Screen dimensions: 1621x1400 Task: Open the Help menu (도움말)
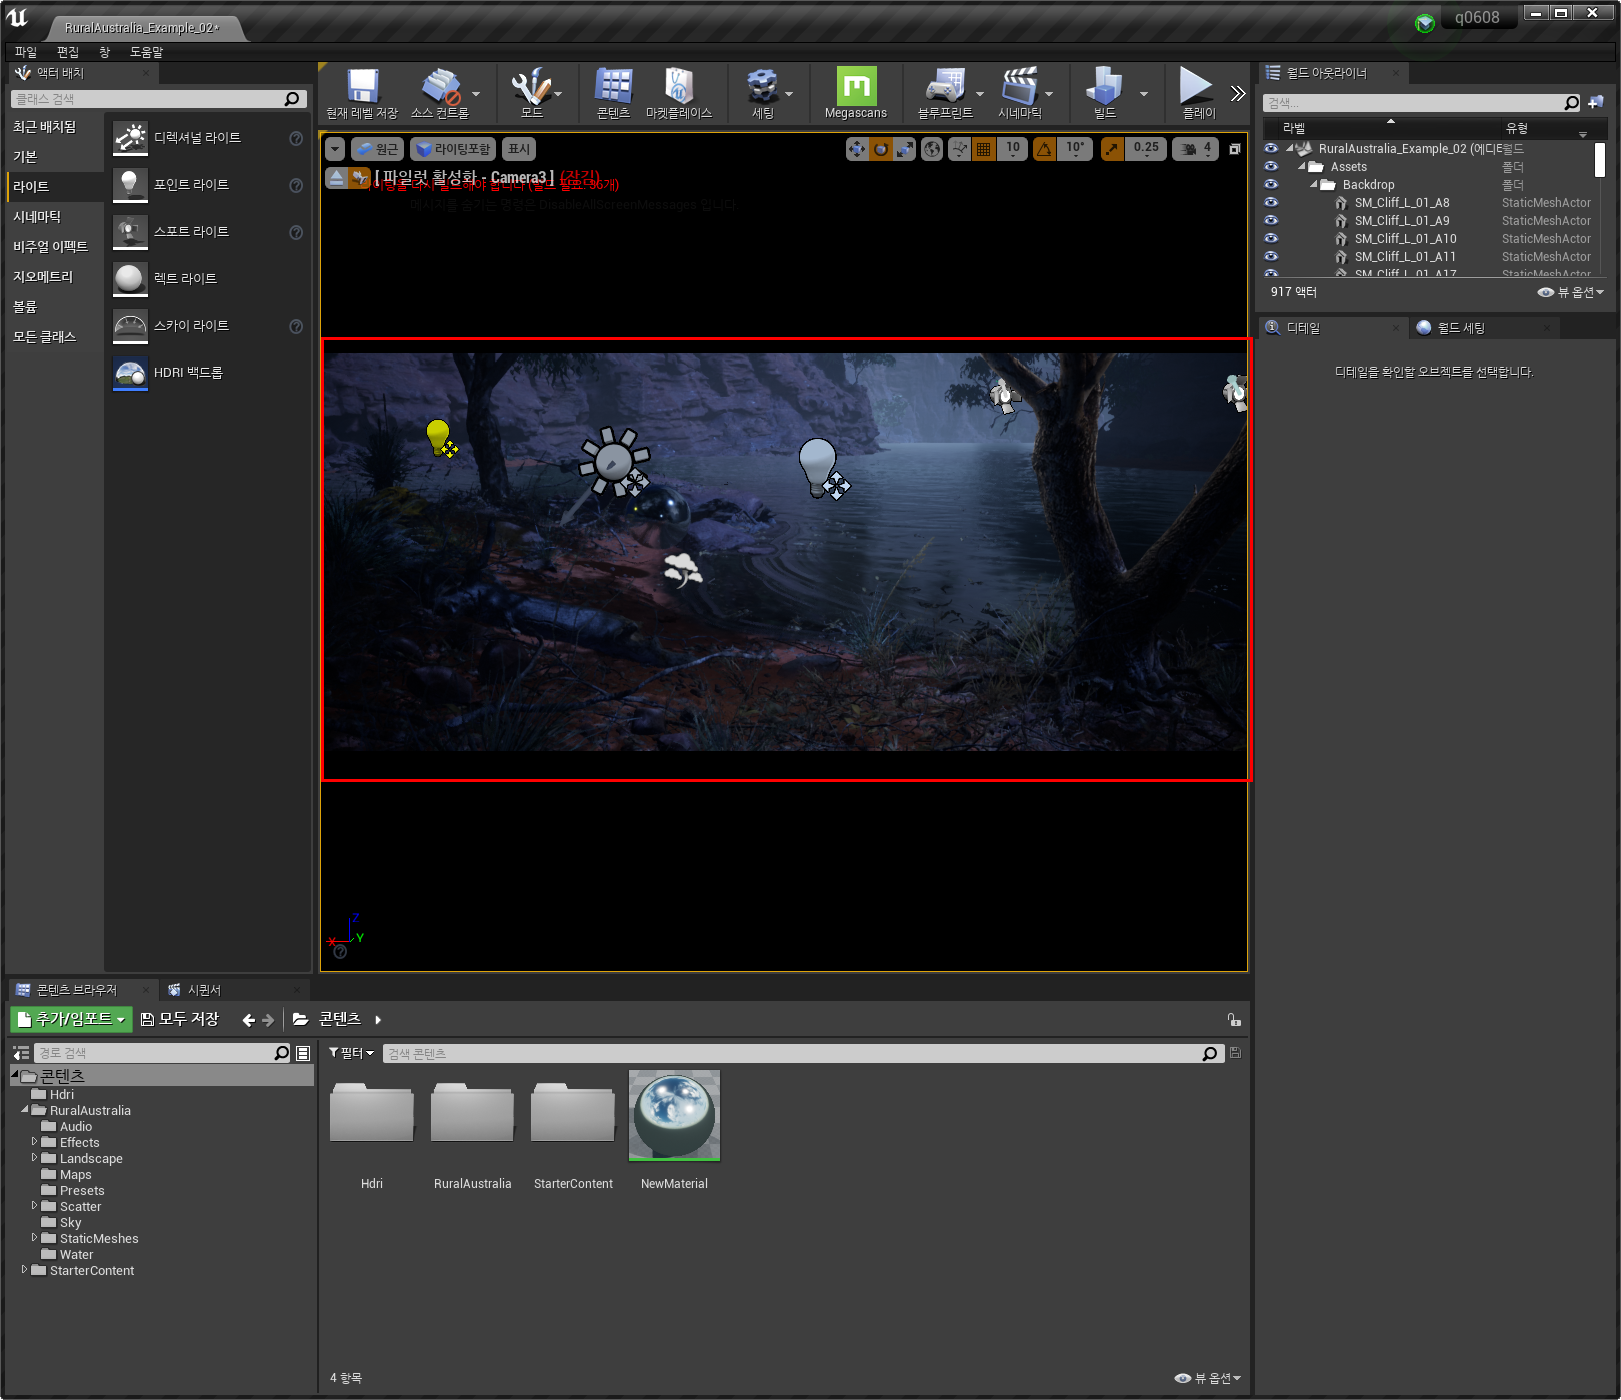147,52
